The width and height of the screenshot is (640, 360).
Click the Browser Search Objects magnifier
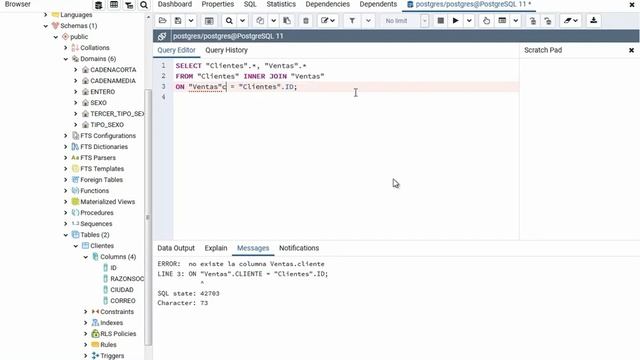(144, 5)
